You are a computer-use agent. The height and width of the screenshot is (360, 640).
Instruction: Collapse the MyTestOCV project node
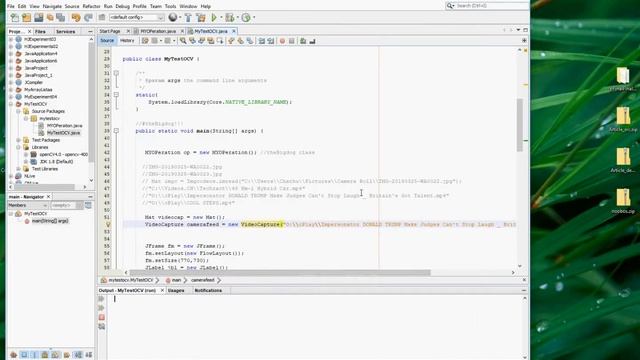[x=11, y=104]
